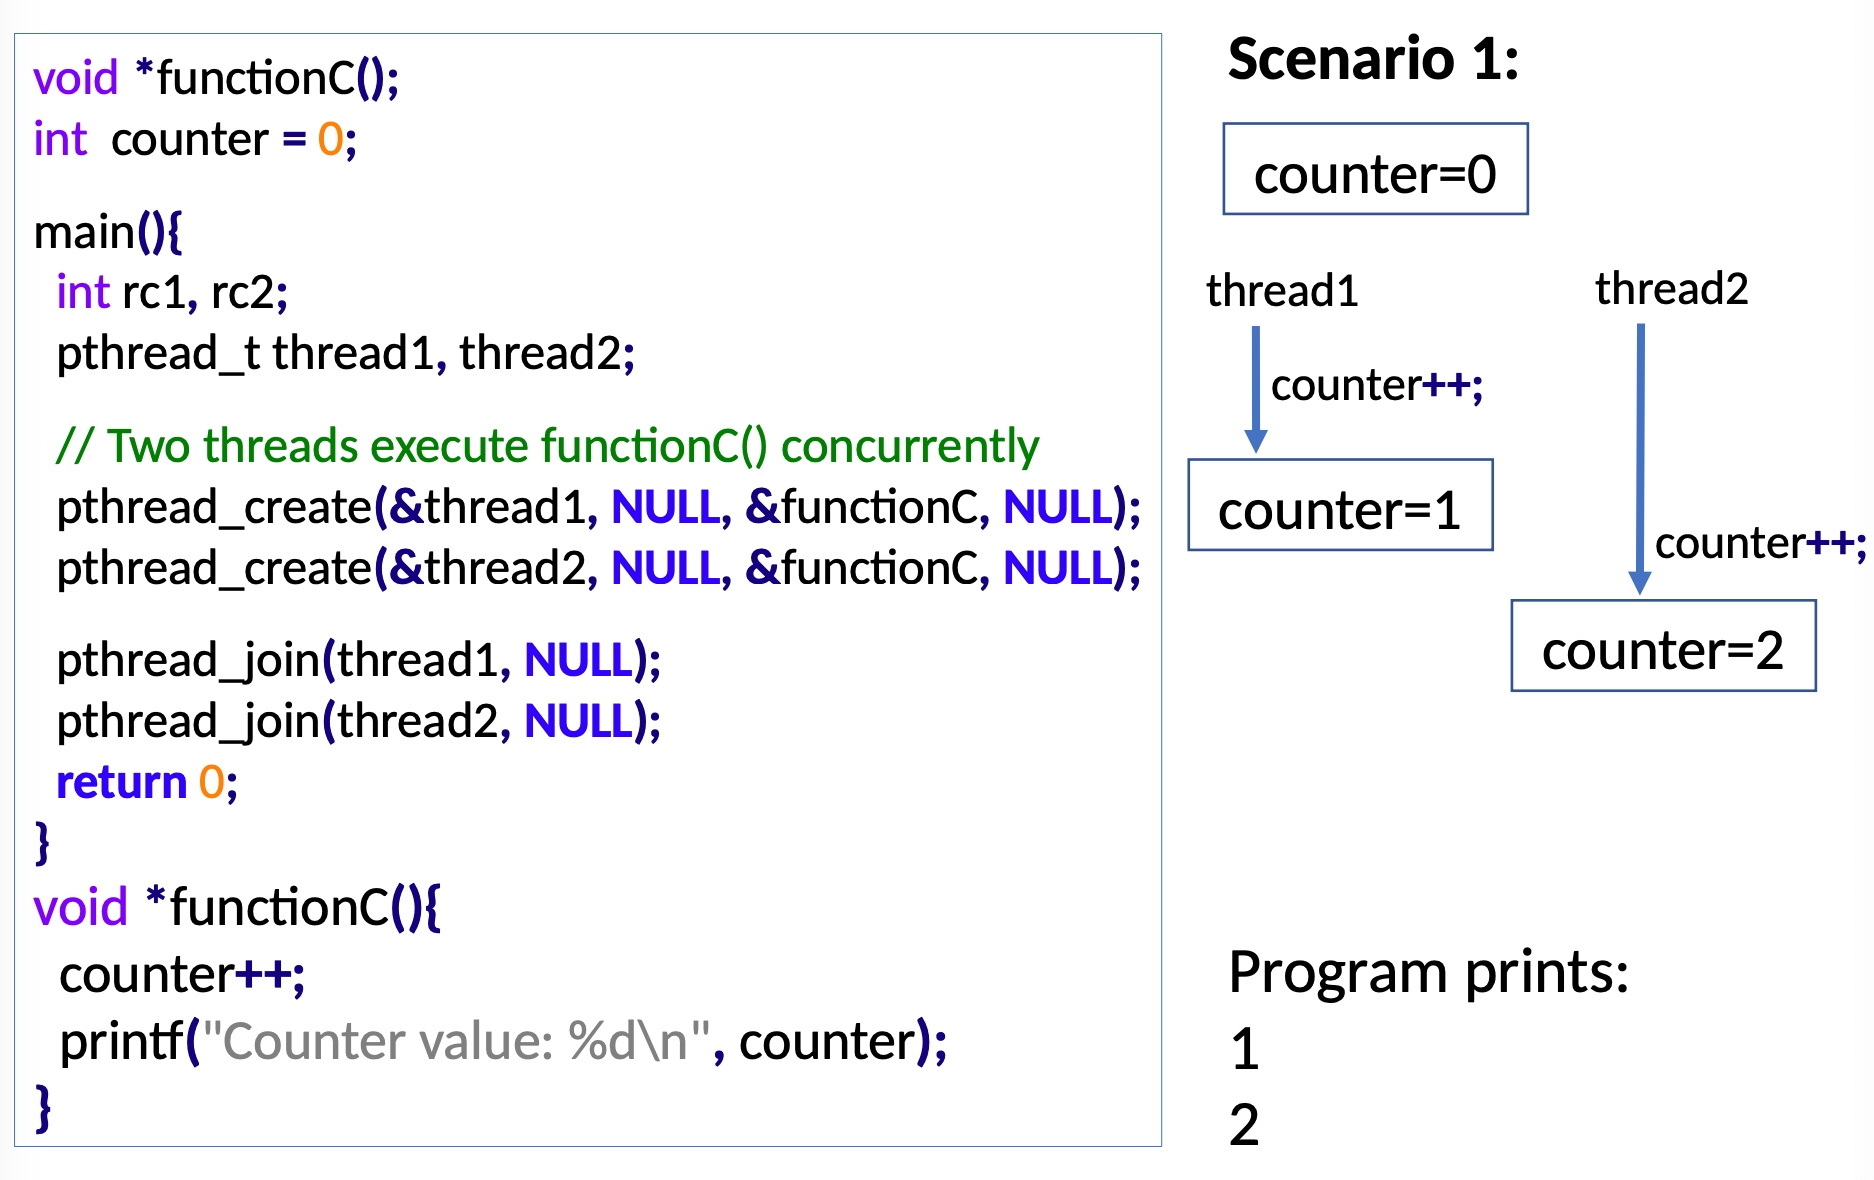Click the "pthread_t thread1, thread2;" line
The image size is (1874, 1180).
(x=345, y=353)
